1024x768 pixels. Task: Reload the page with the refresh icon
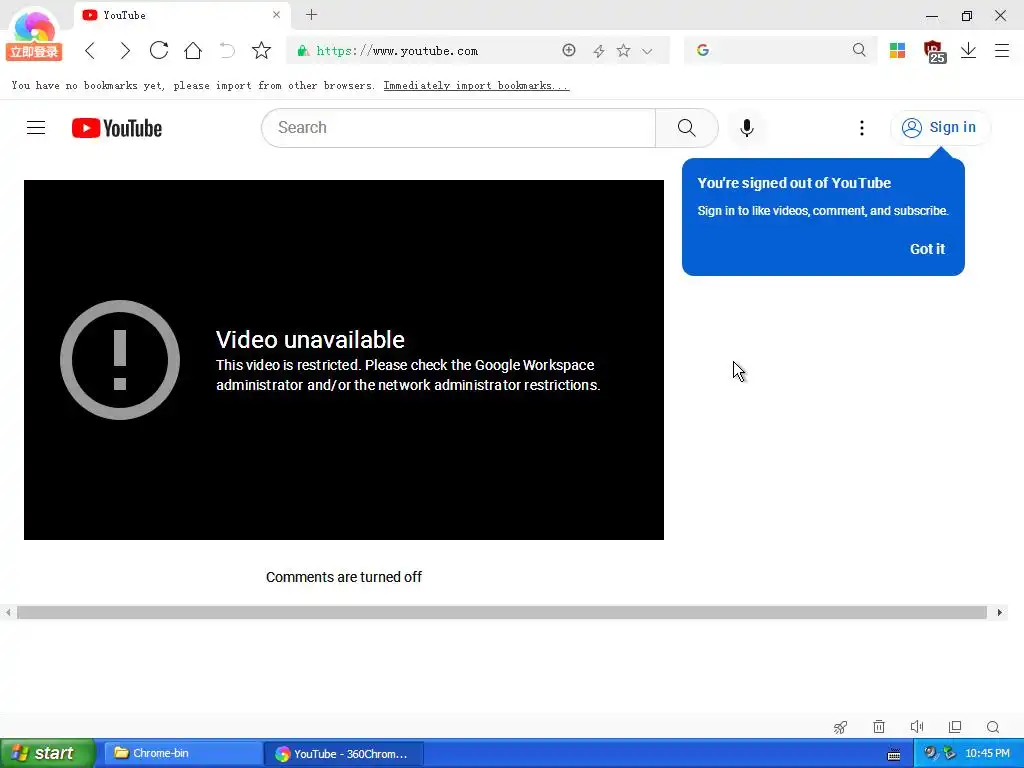click(159, 50)
